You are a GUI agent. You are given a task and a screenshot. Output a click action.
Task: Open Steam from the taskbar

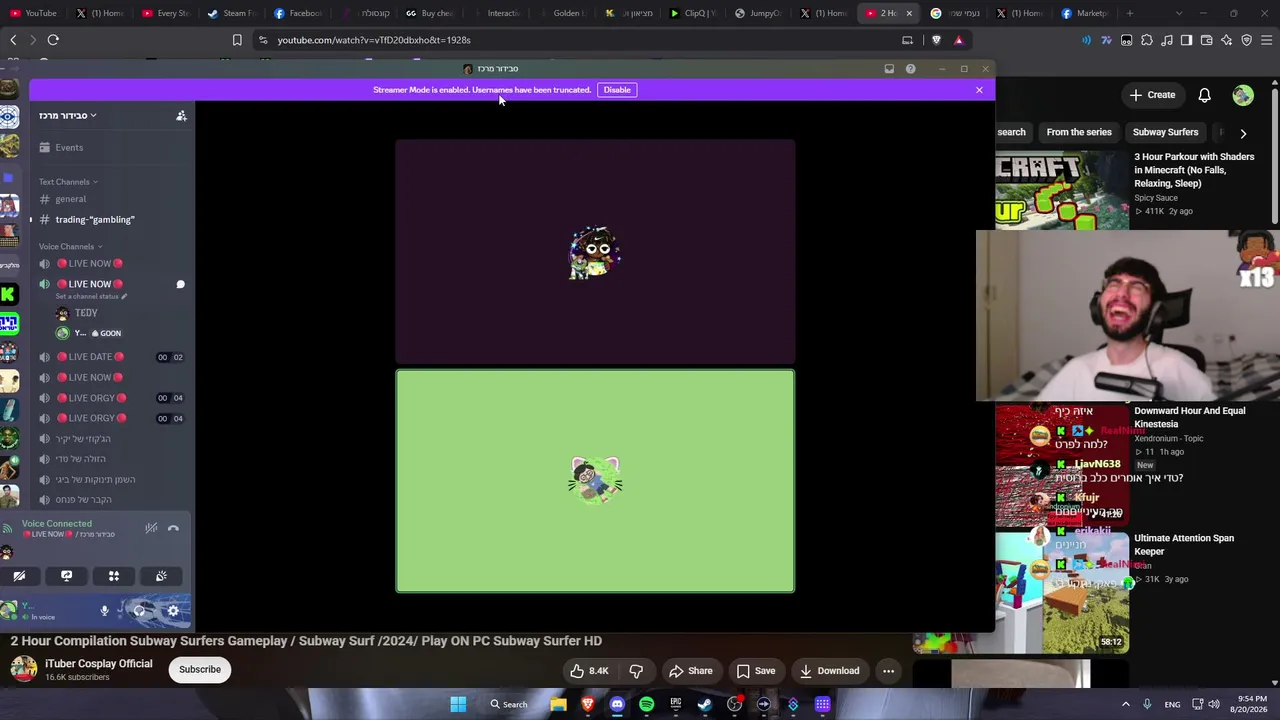click(705, 704)
